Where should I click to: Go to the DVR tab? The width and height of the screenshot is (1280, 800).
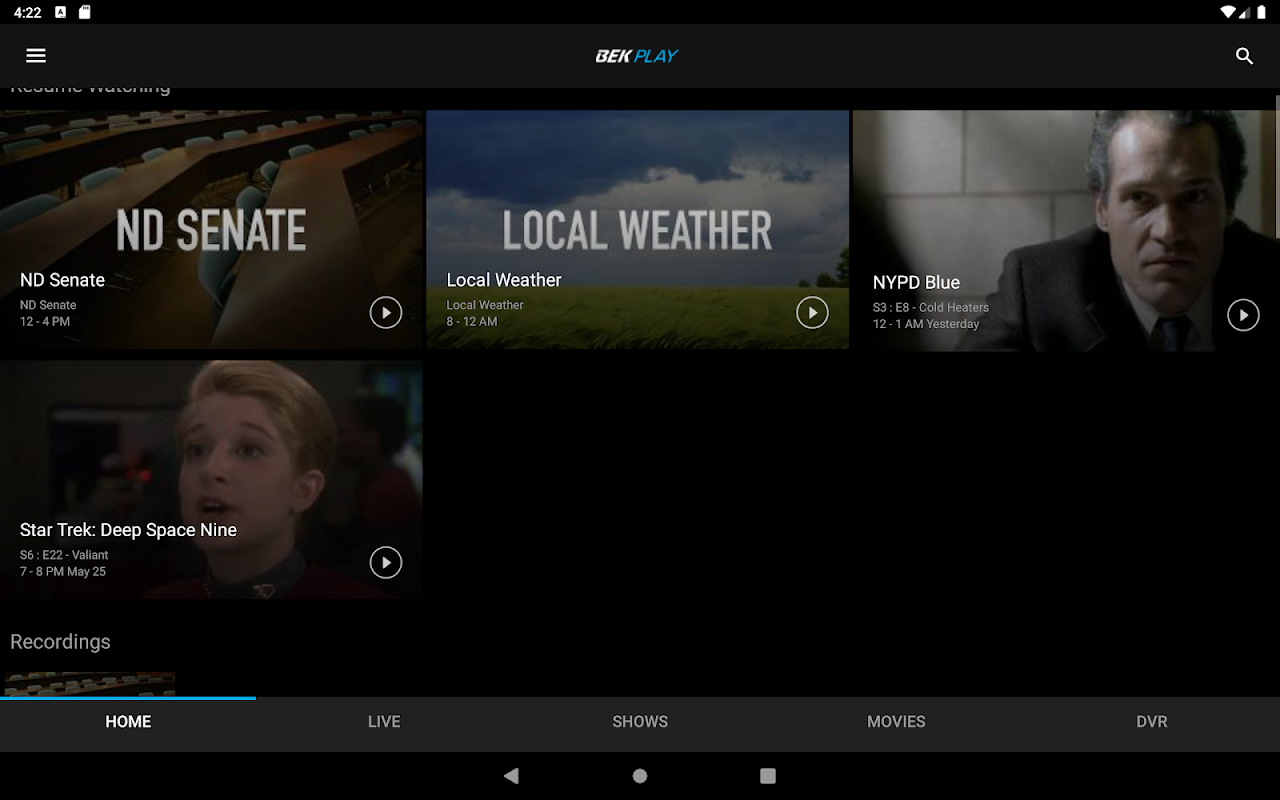(1152, 722)
